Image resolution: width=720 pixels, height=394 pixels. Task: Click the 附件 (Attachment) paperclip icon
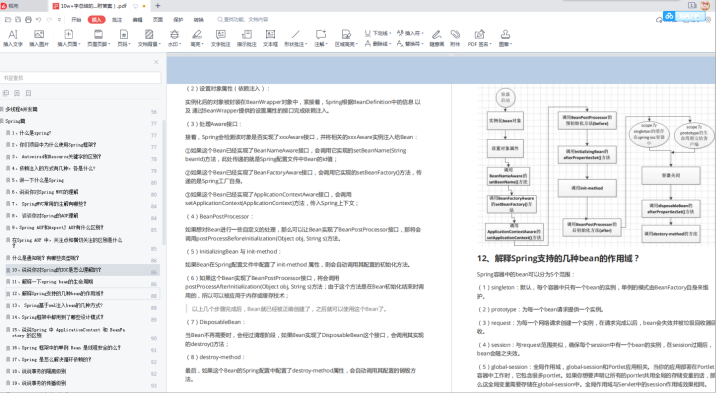pyautogui.click(x=455, y=38)
